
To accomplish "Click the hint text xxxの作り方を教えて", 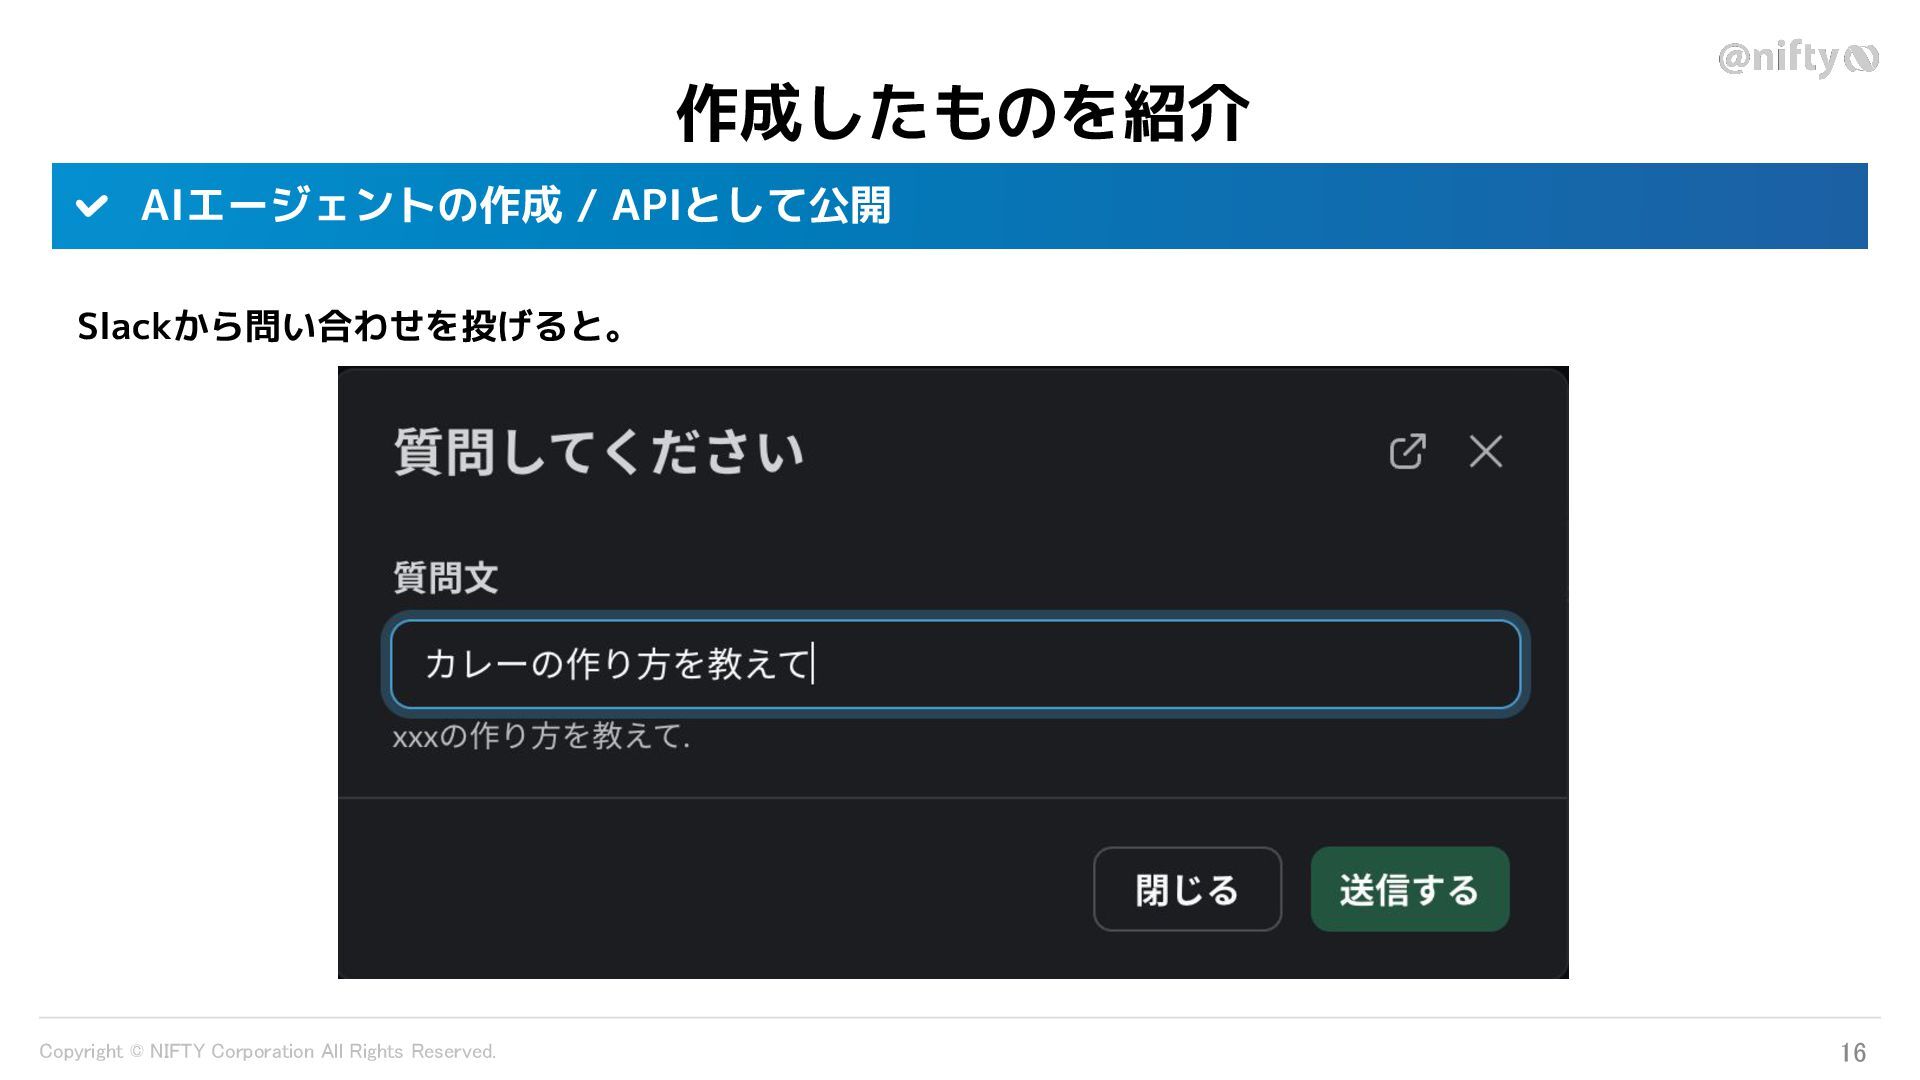I will 541,737.
